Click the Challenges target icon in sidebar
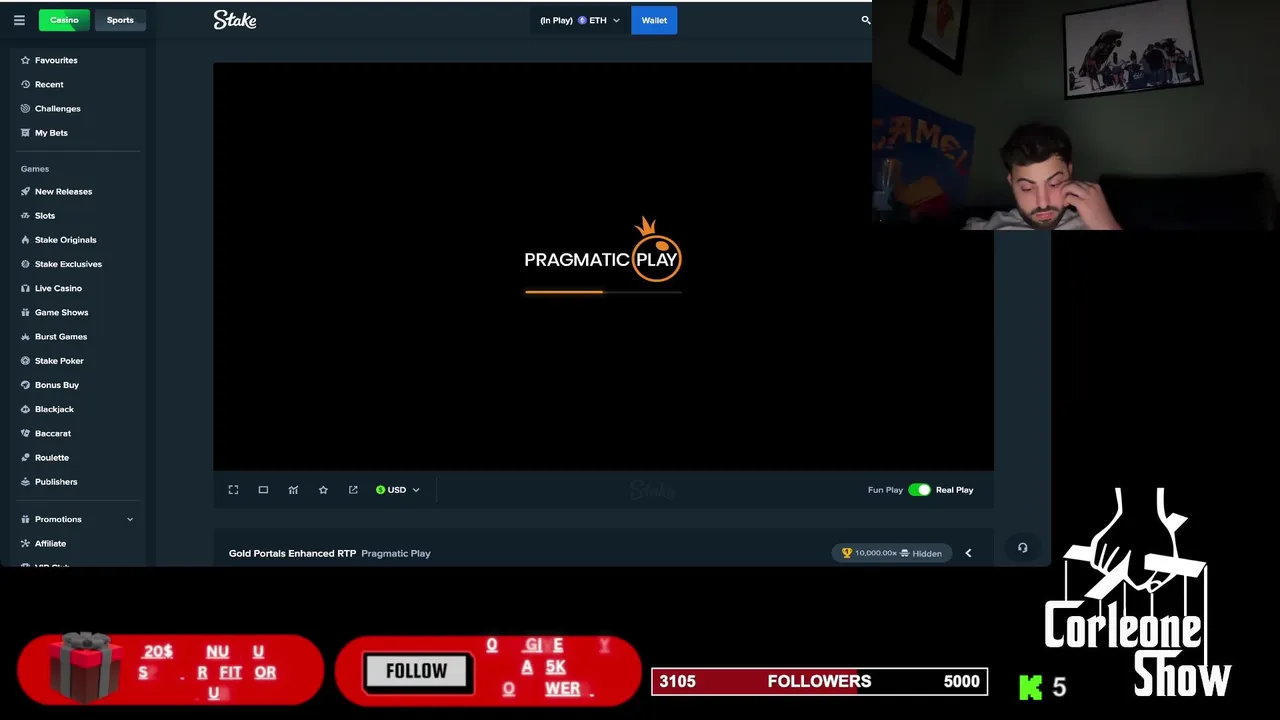1280x720 pixels. (x=26, y=108)
